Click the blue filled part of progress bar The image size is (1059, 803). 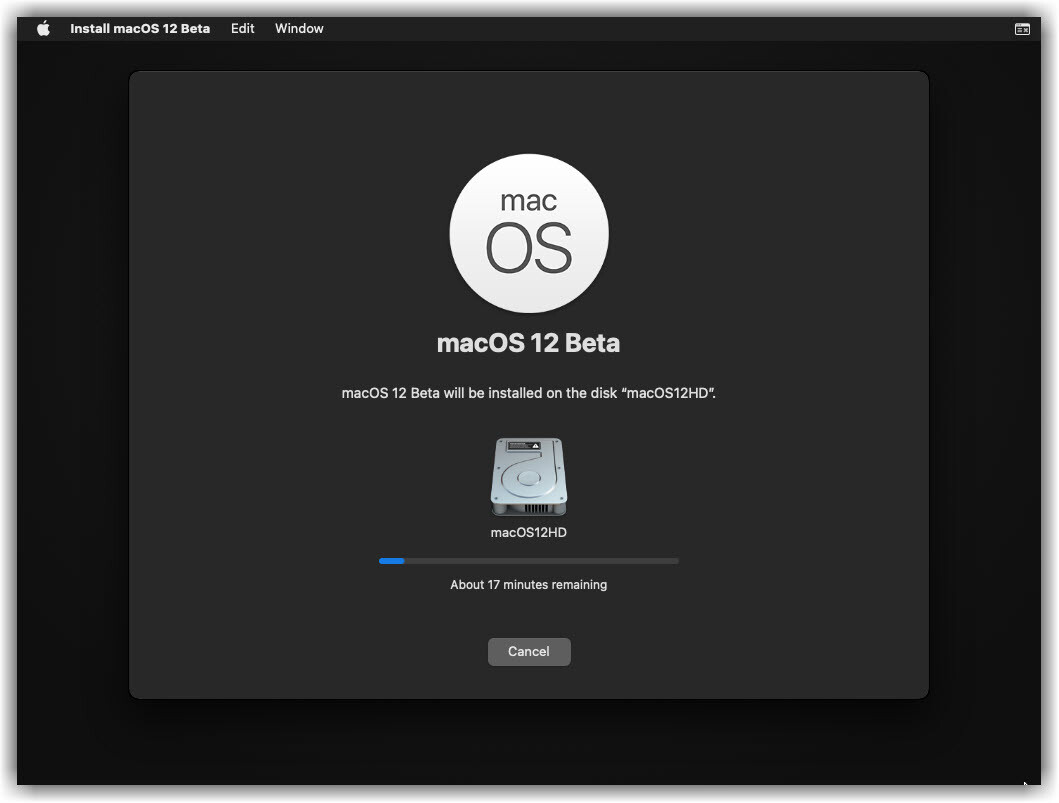tap(391, 561)
